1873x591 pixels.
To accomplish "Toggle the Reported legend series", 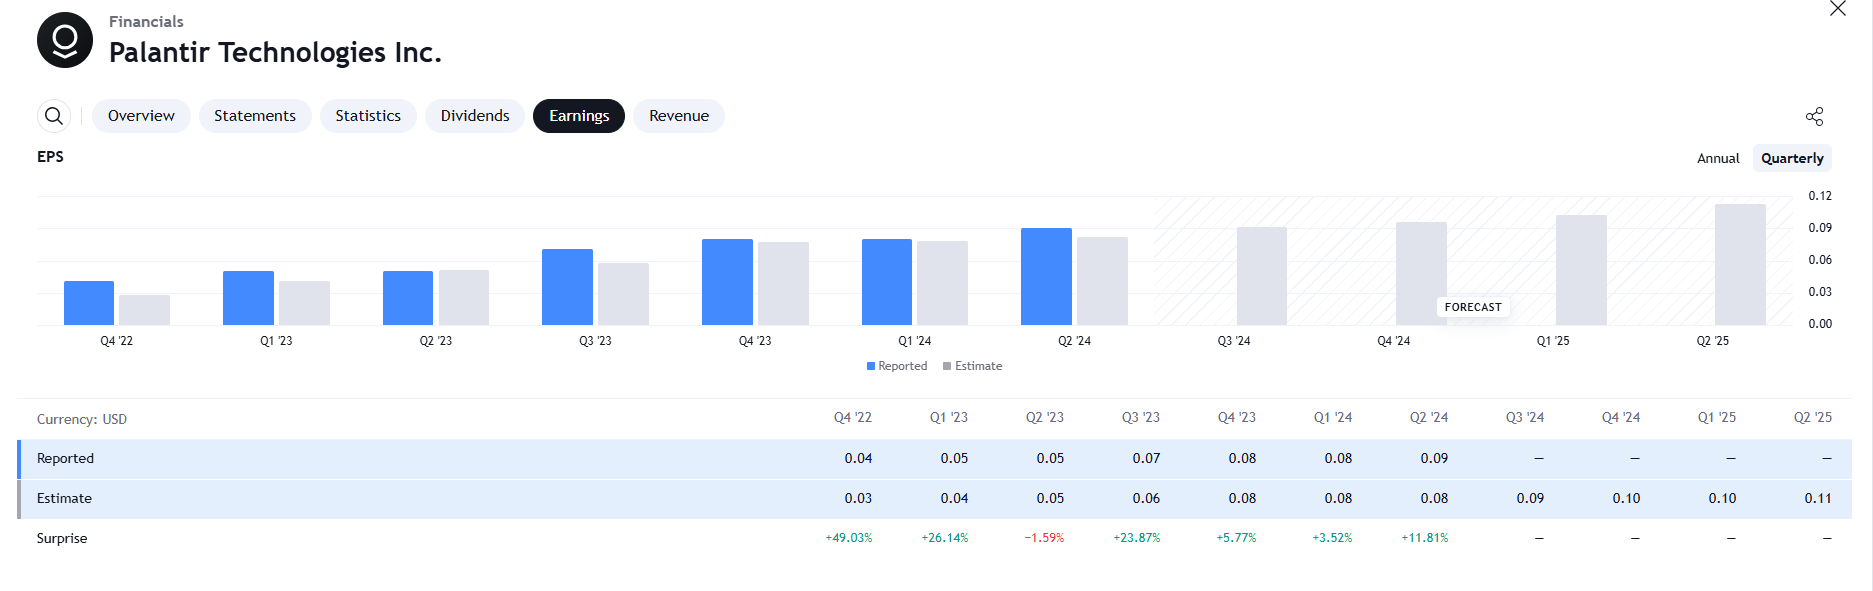I will pyautogui.click(x=897, y=366).
